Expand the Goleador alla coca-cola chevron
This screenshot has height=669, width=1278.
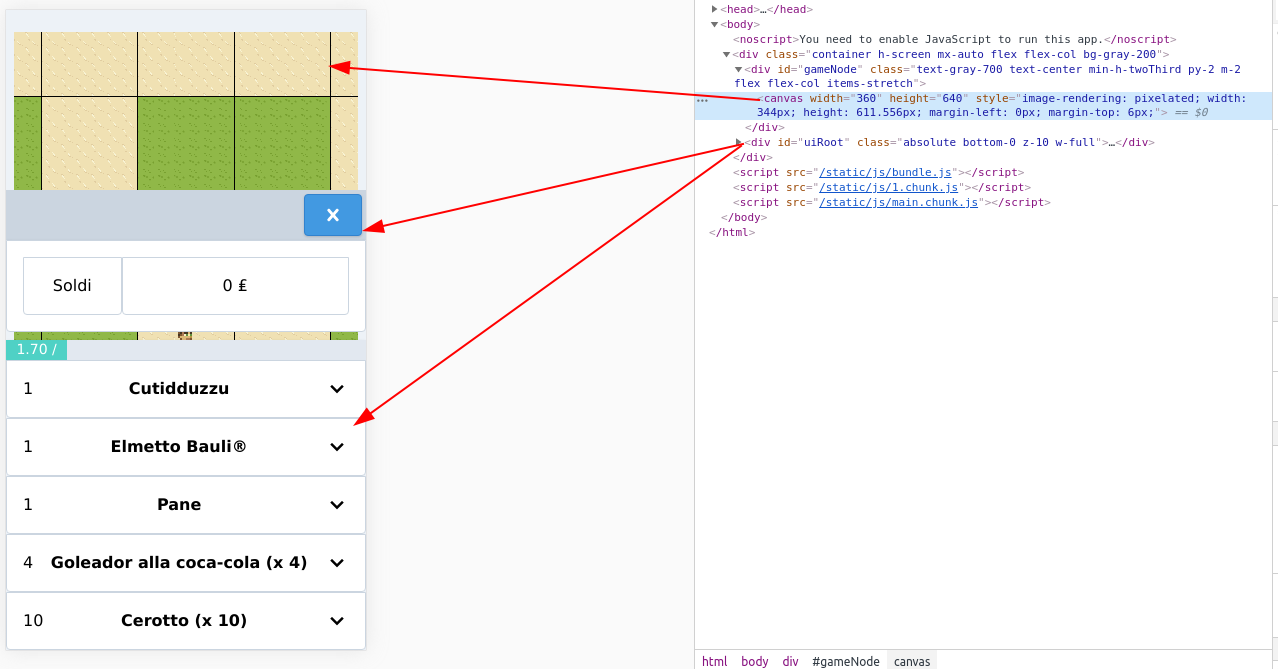coord(337,563)
